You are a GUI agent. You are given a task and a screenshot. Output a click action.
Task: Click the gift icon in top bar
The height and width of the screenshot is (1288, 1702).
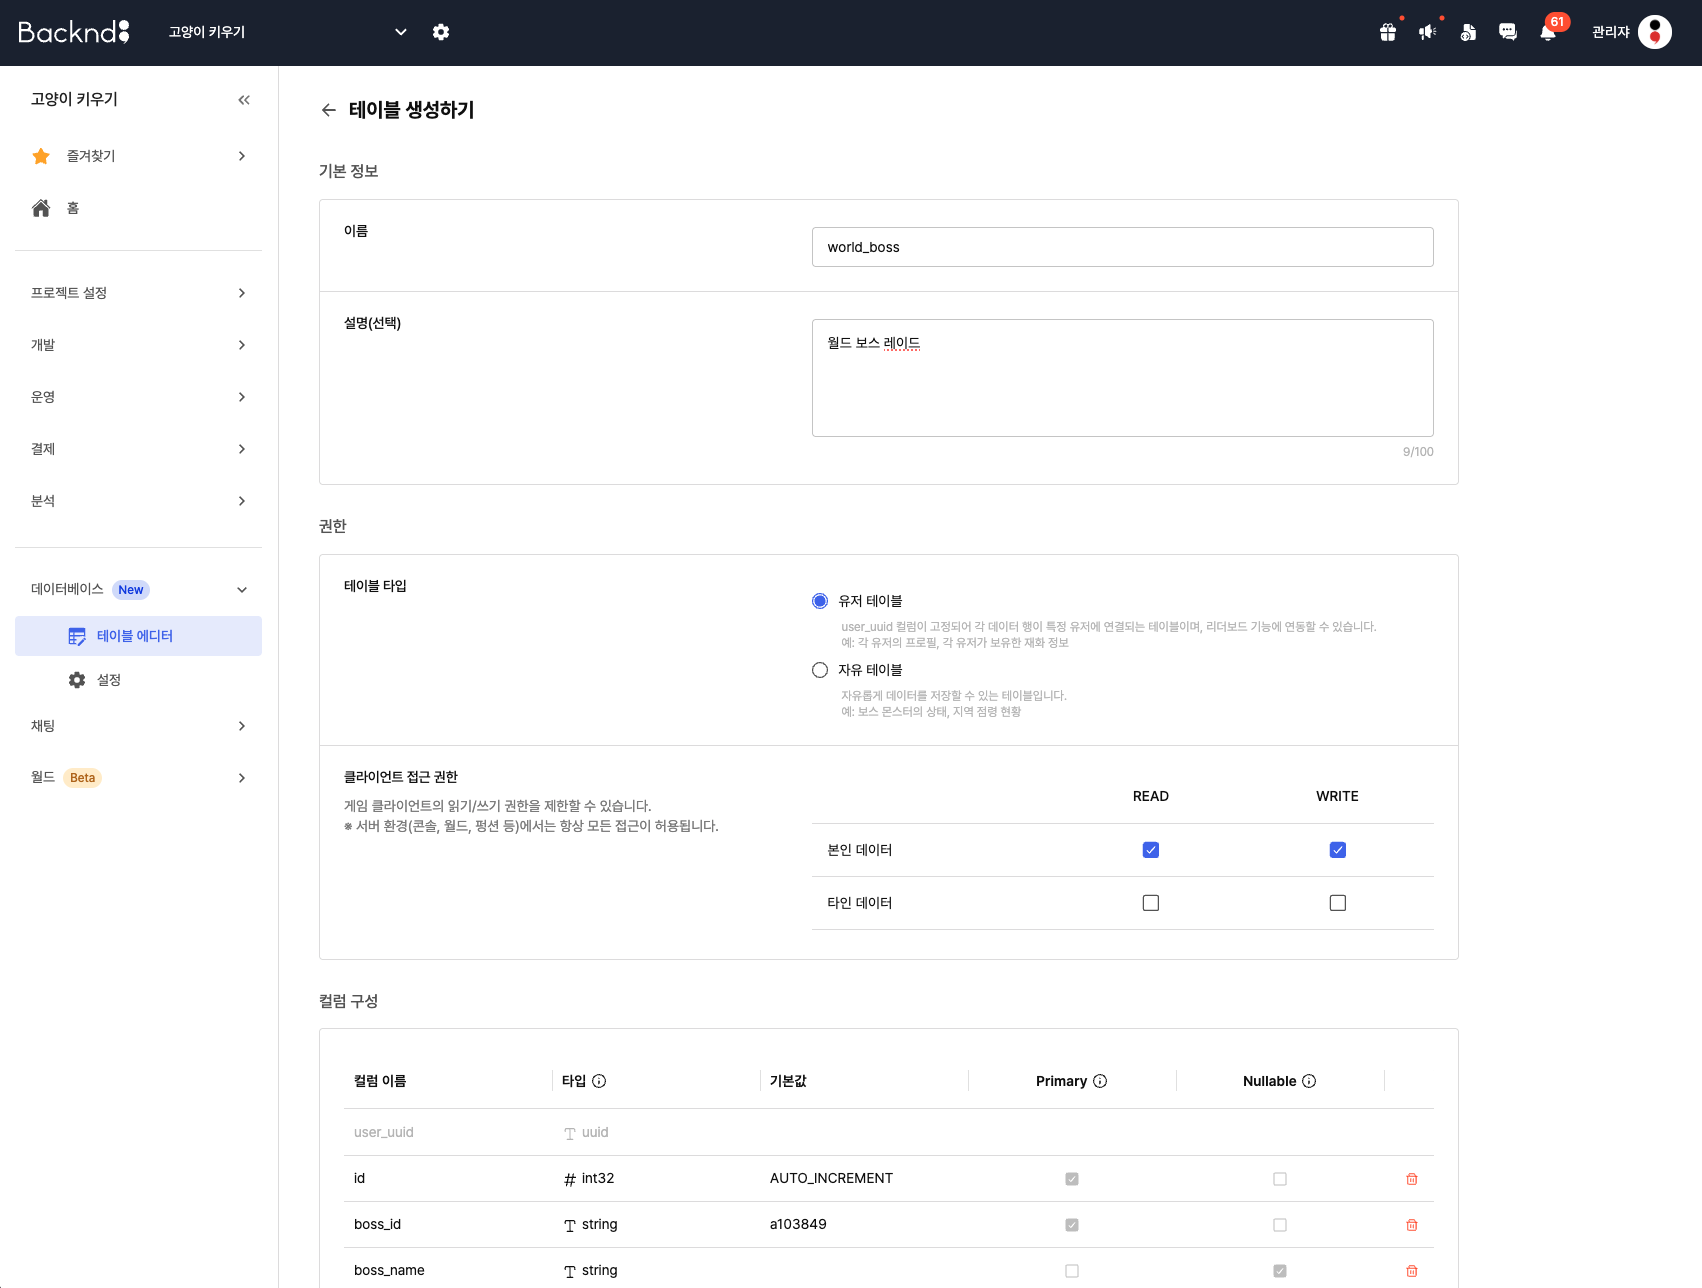pos(1388,32)
